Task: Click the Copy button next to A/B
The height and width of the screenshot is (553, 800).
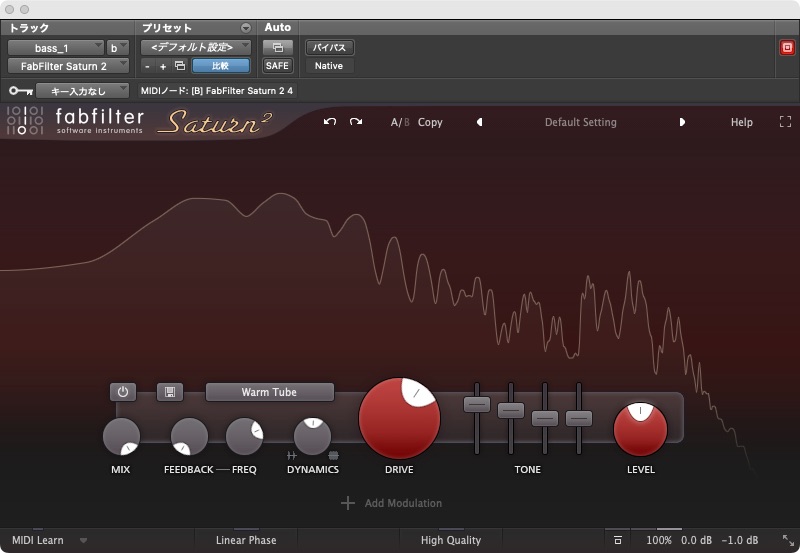Action: (x=430, y=122)
